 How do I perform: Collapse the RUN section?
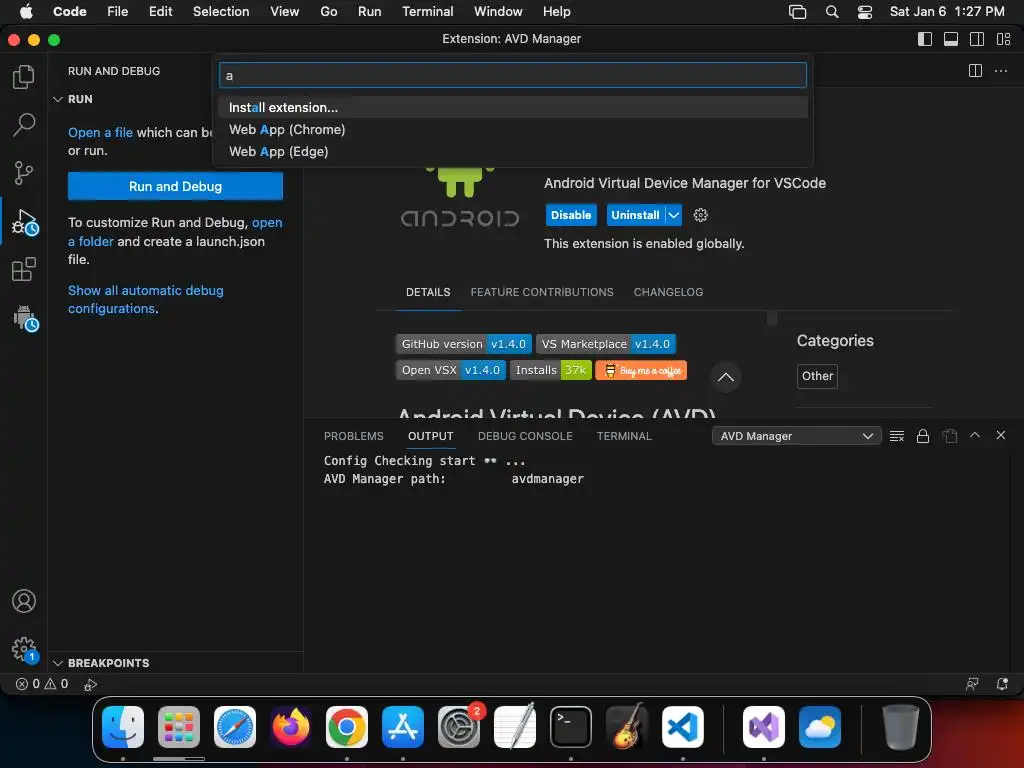click(x=58, y=99)
